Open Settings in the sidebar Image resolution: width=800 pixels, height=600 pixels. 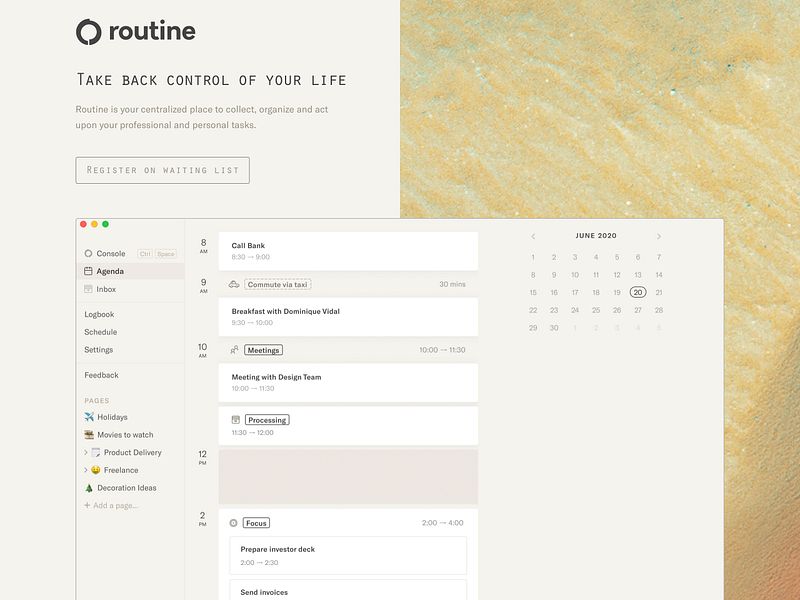[x=98, y=349]
